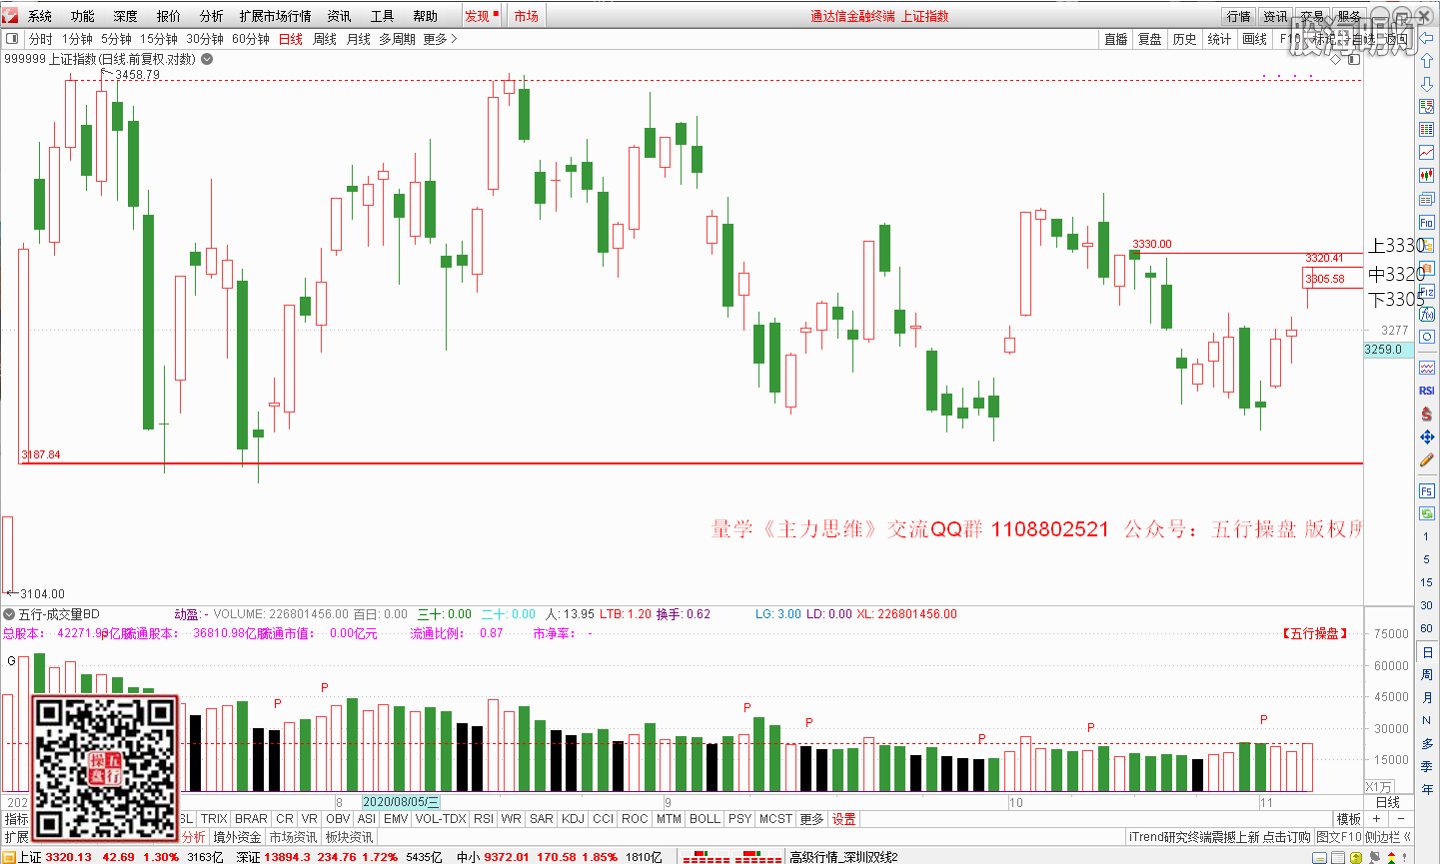Click the 复盘 button
The width and height of the screenshot is (1440, 864).
click(1150, 39)
